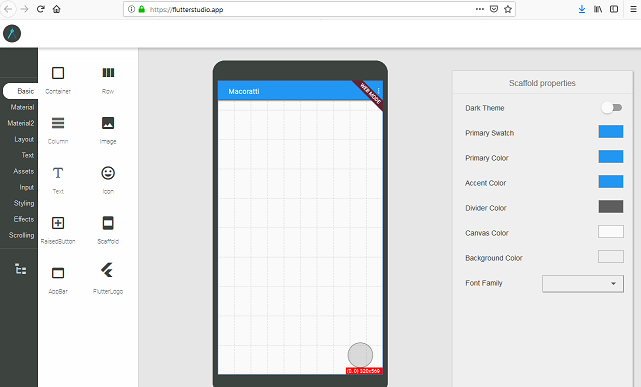Switch to the Text widgets tab

pos(28,155)
